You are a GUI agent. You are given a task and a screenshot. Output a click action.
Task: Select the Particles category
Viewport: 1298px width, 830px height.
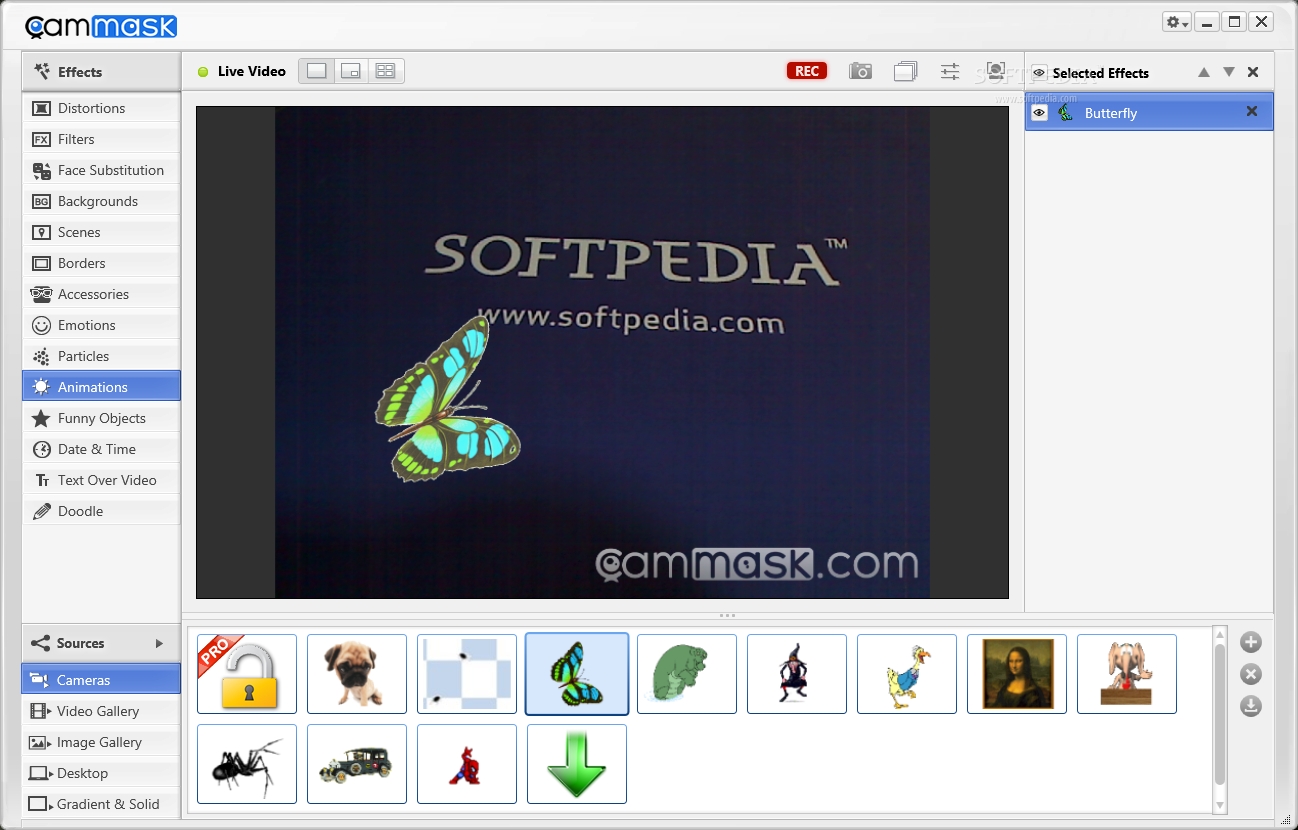[x=101, y=356]
